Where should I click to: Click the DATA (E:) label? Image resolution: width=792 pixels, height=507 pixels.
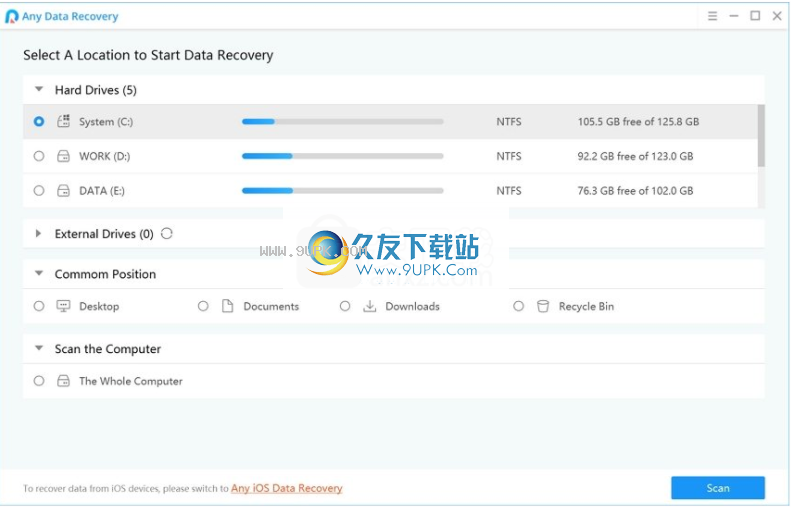(x=102, y=190)
